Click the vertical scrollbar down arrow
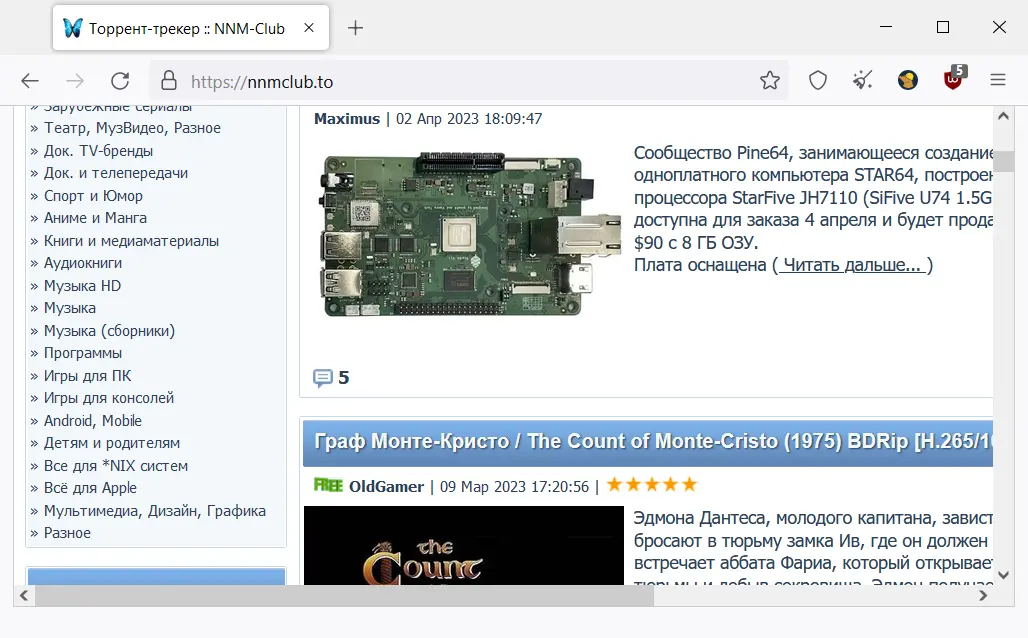Image resolution: width=1028 pixels, height=638 pixels. tap(1003, 574)
